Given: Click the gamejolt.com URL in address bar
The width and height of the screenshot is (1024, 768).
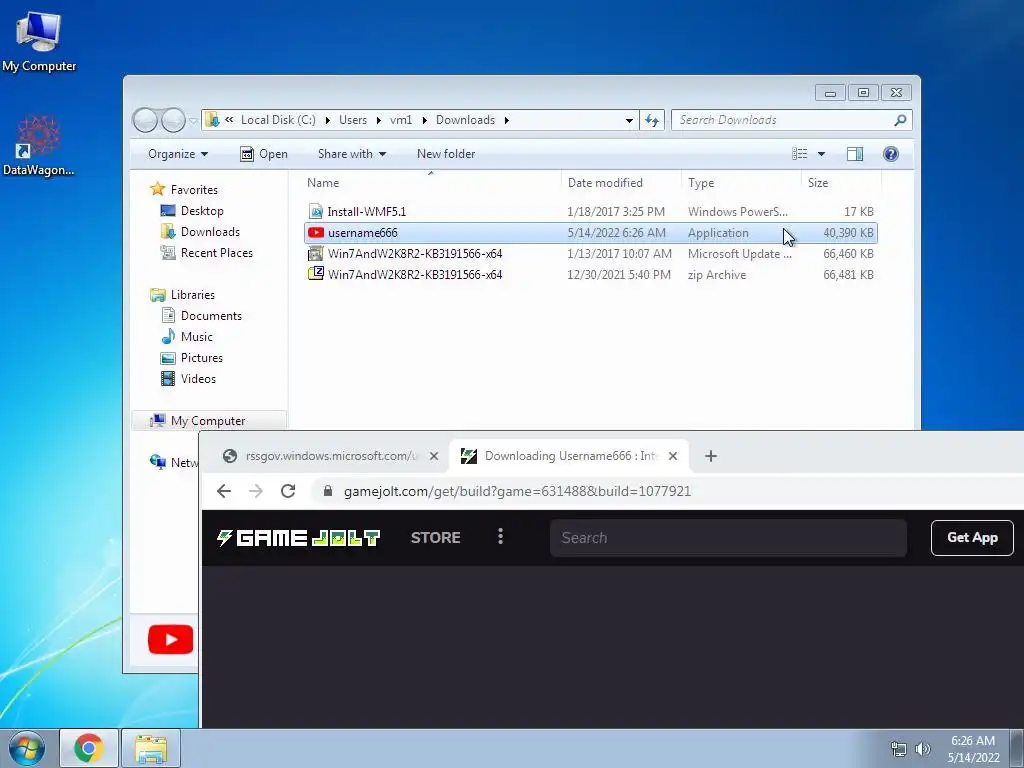Looking at the screenshot, I should point(517,491).
